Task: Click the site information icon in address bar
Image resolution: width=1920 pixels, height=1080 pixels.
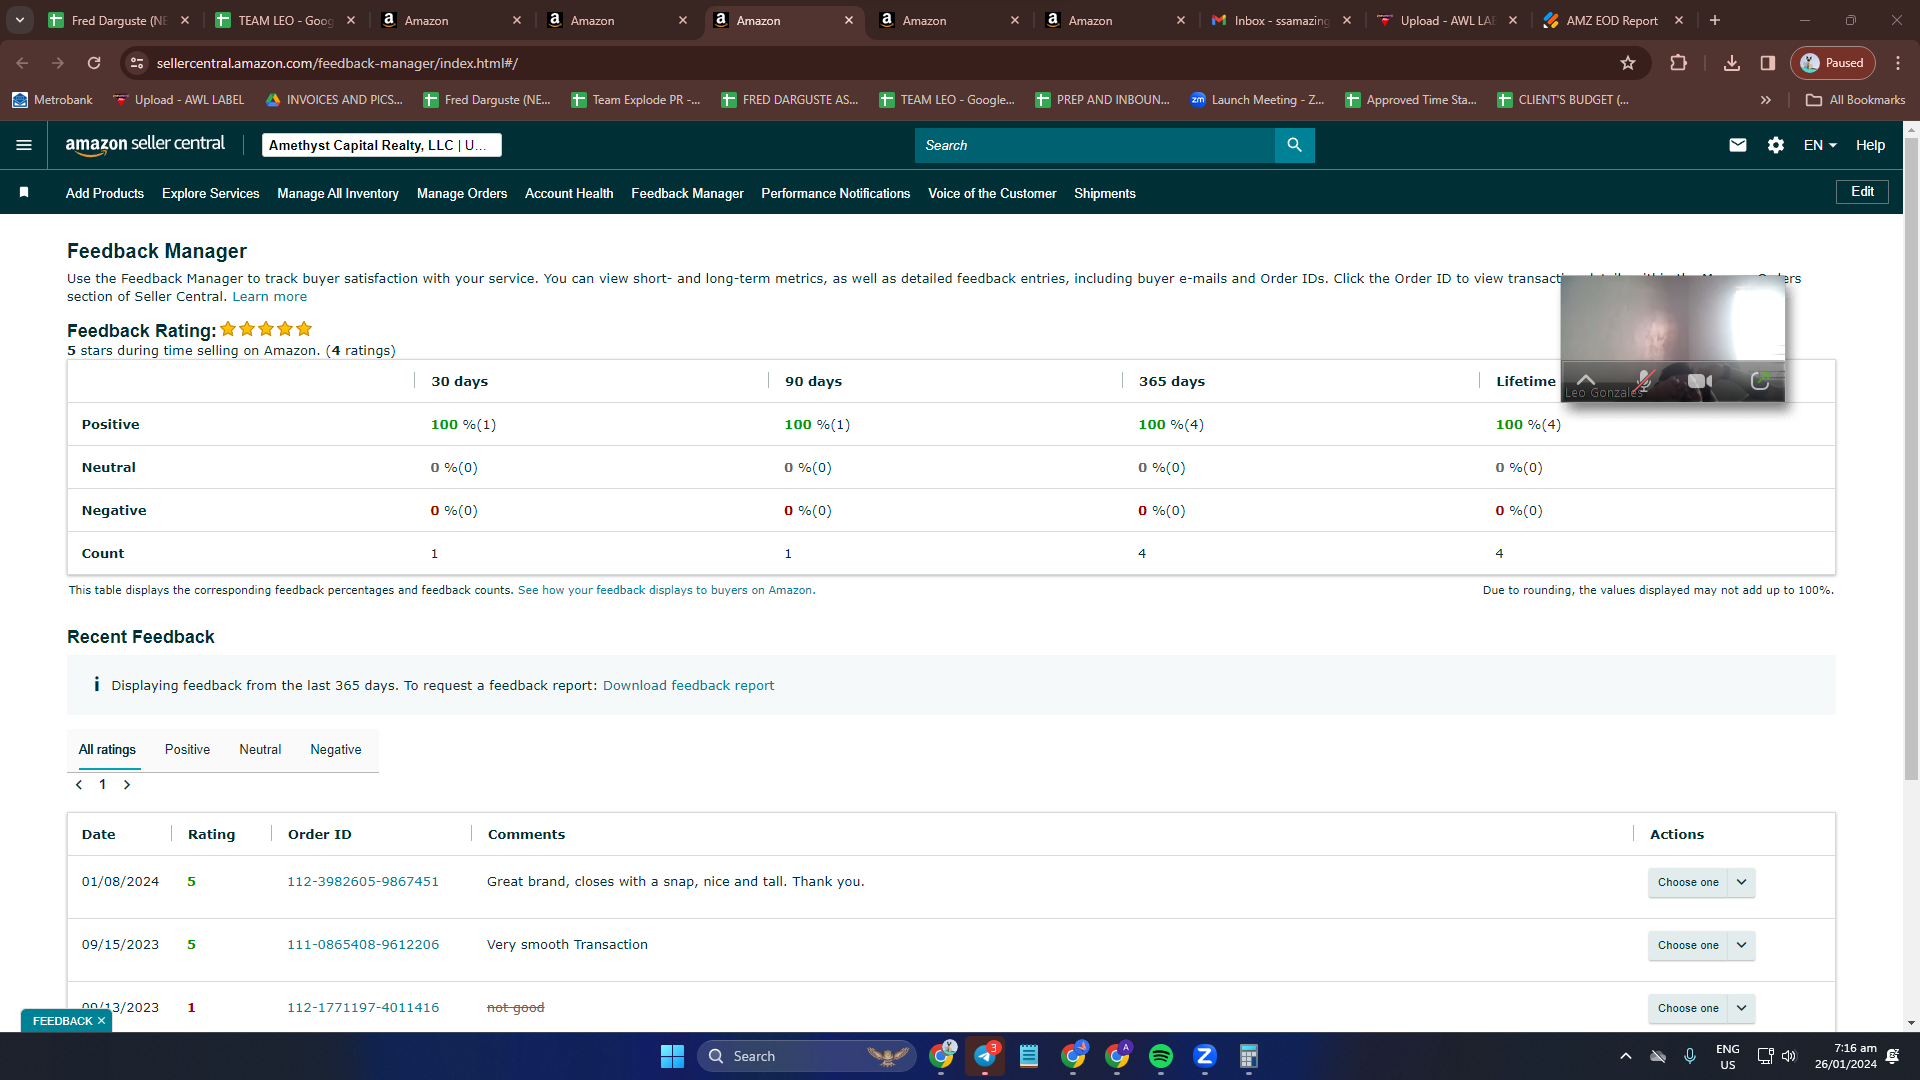Action: click(x=137, y=63)
